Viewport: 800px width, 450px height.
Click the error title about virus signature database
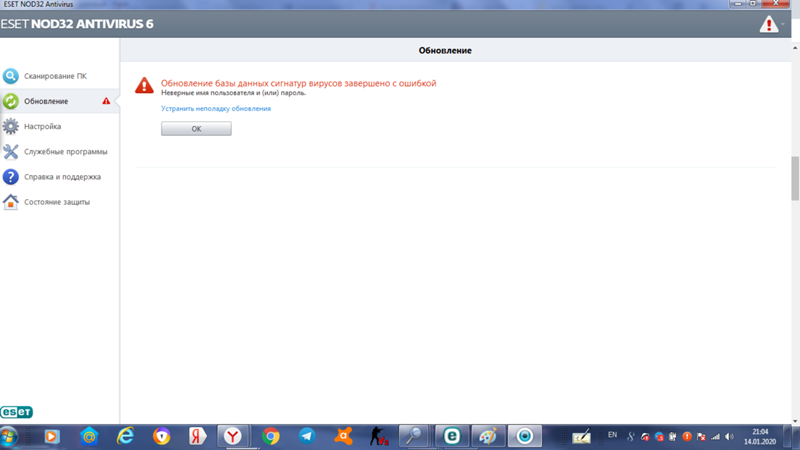click(298, 83)
